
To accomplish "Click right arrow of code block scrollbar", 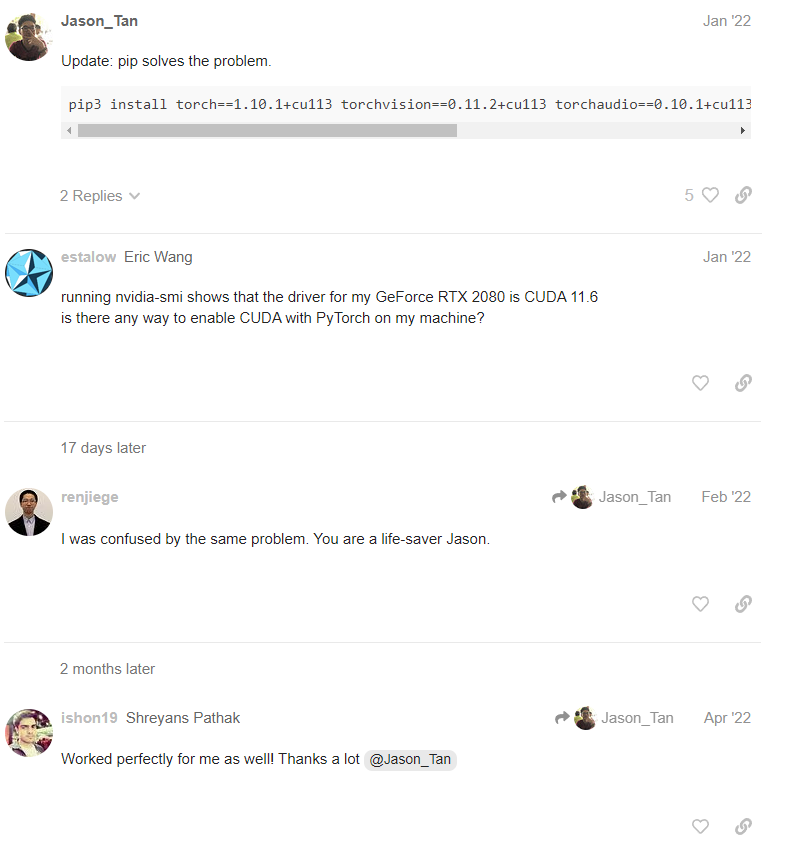I will 742,130.
